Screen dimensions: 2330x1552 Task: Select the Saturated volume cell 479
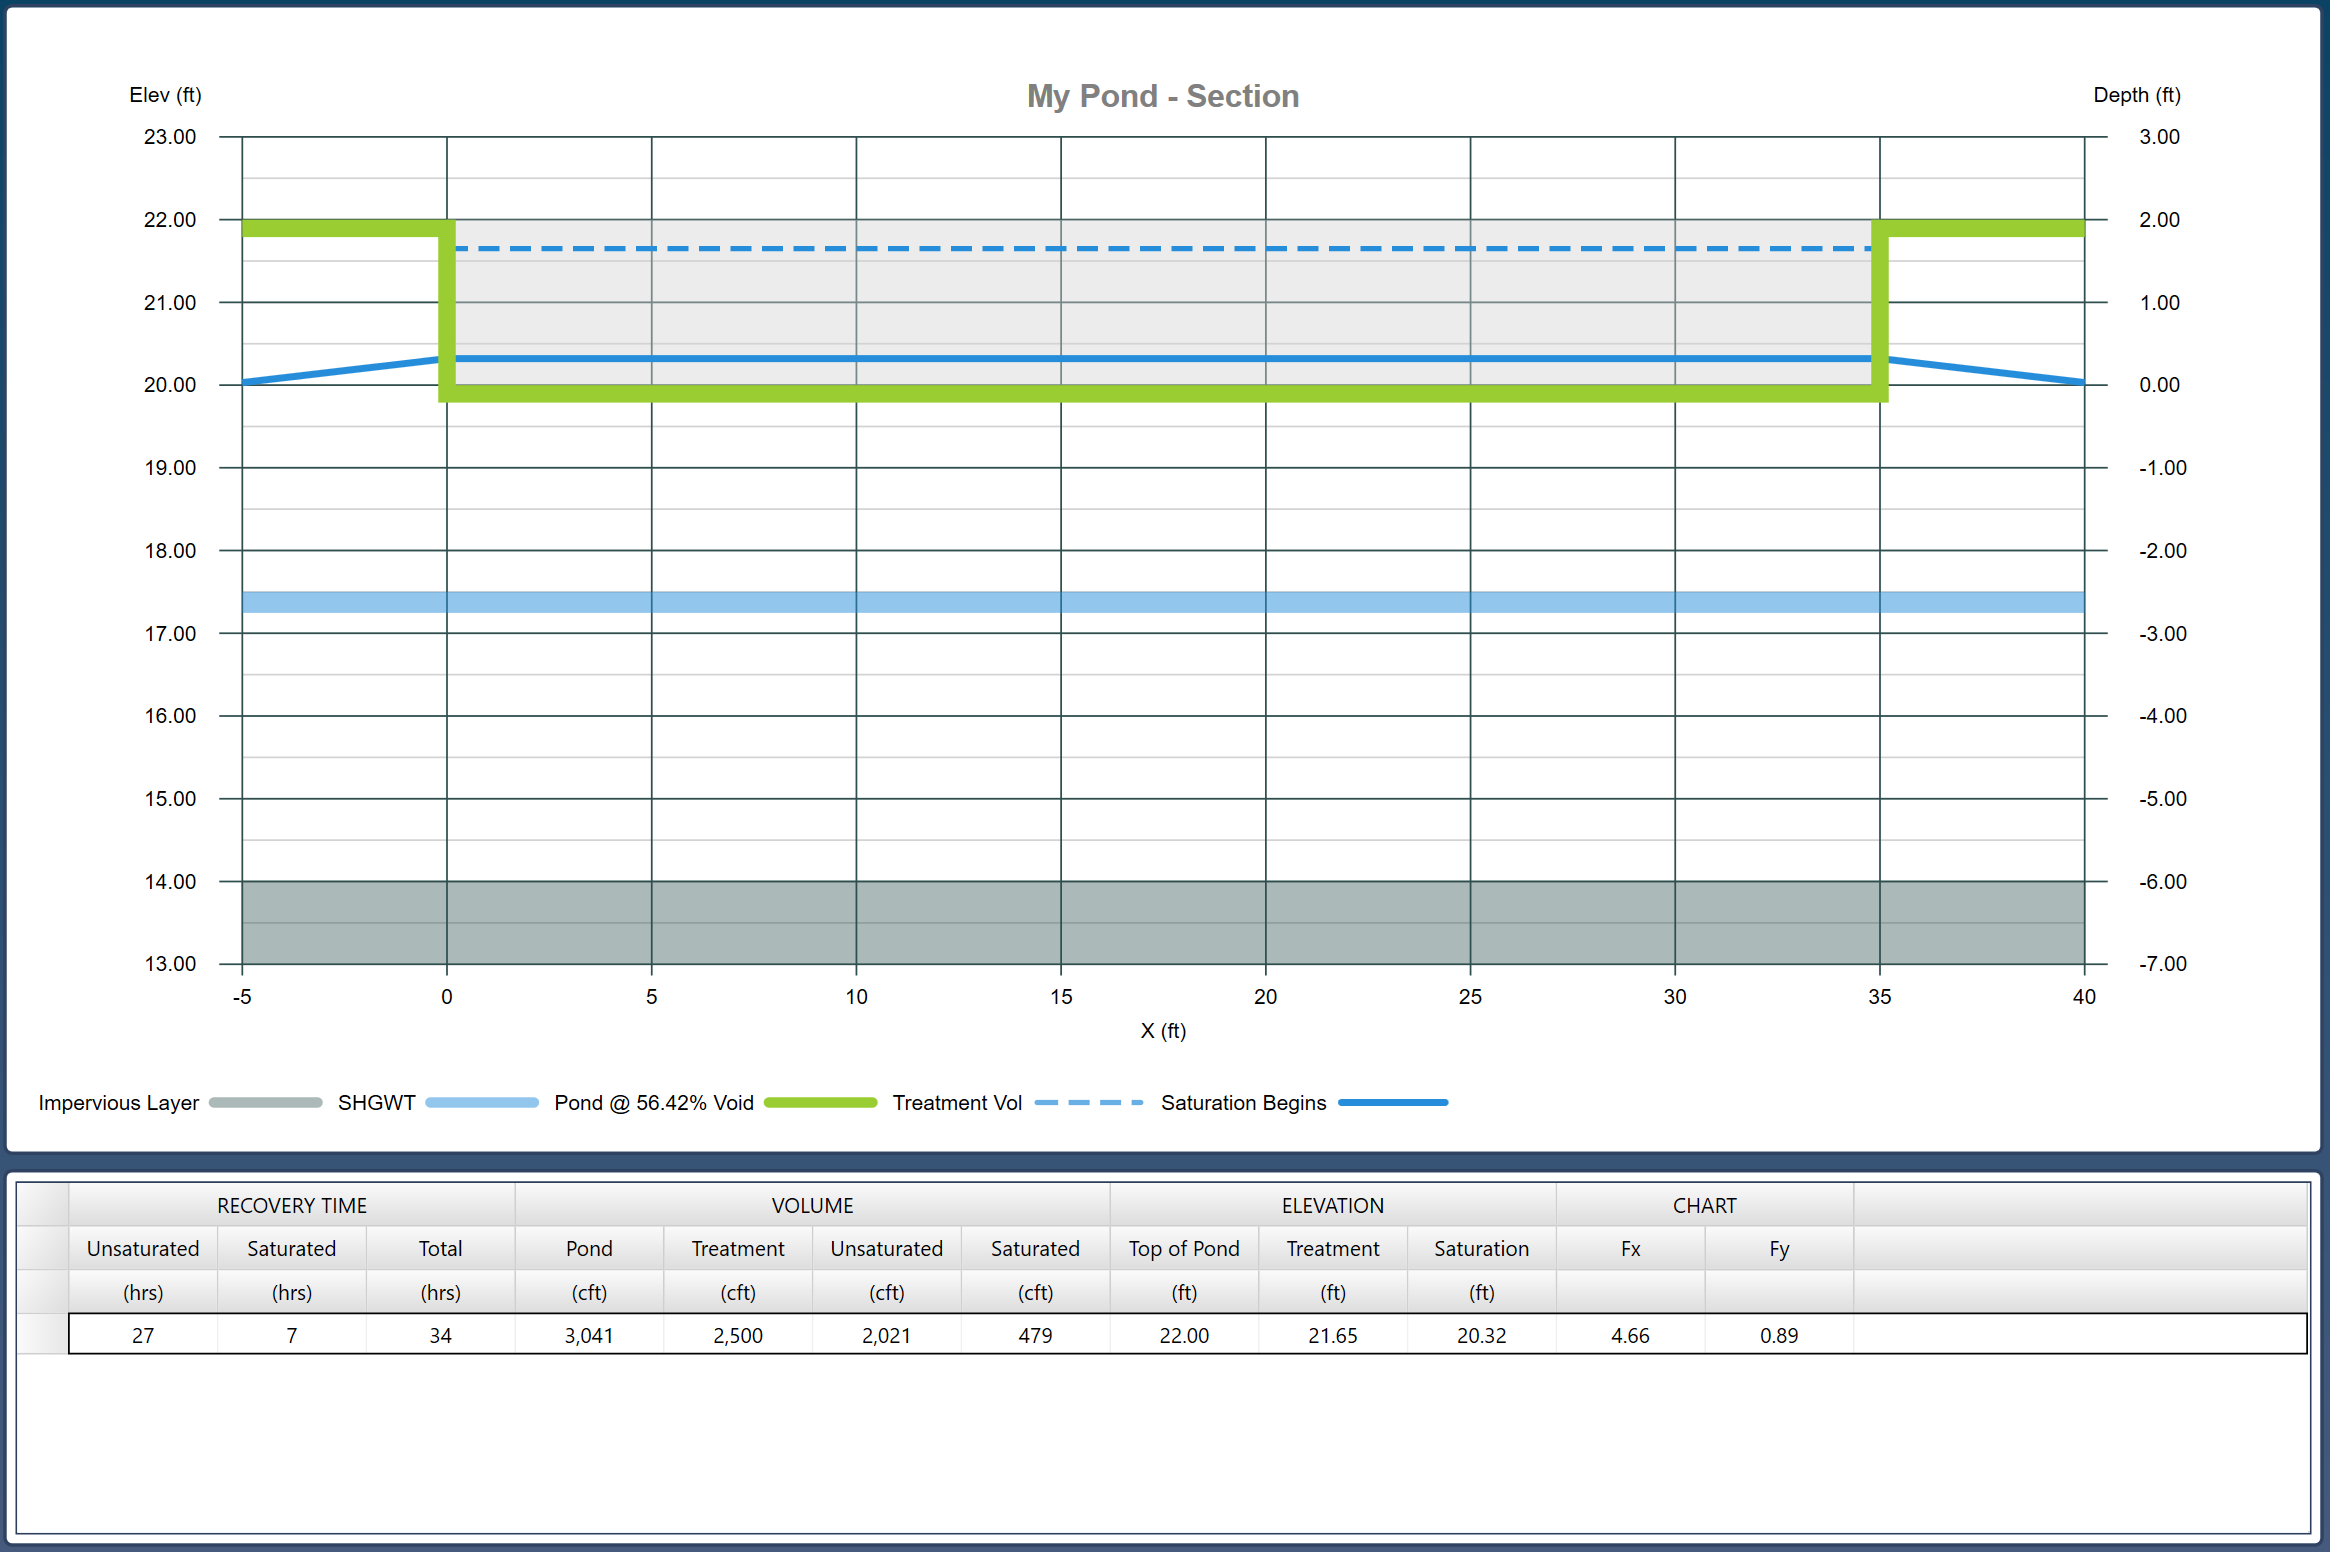point(1035,1335)
